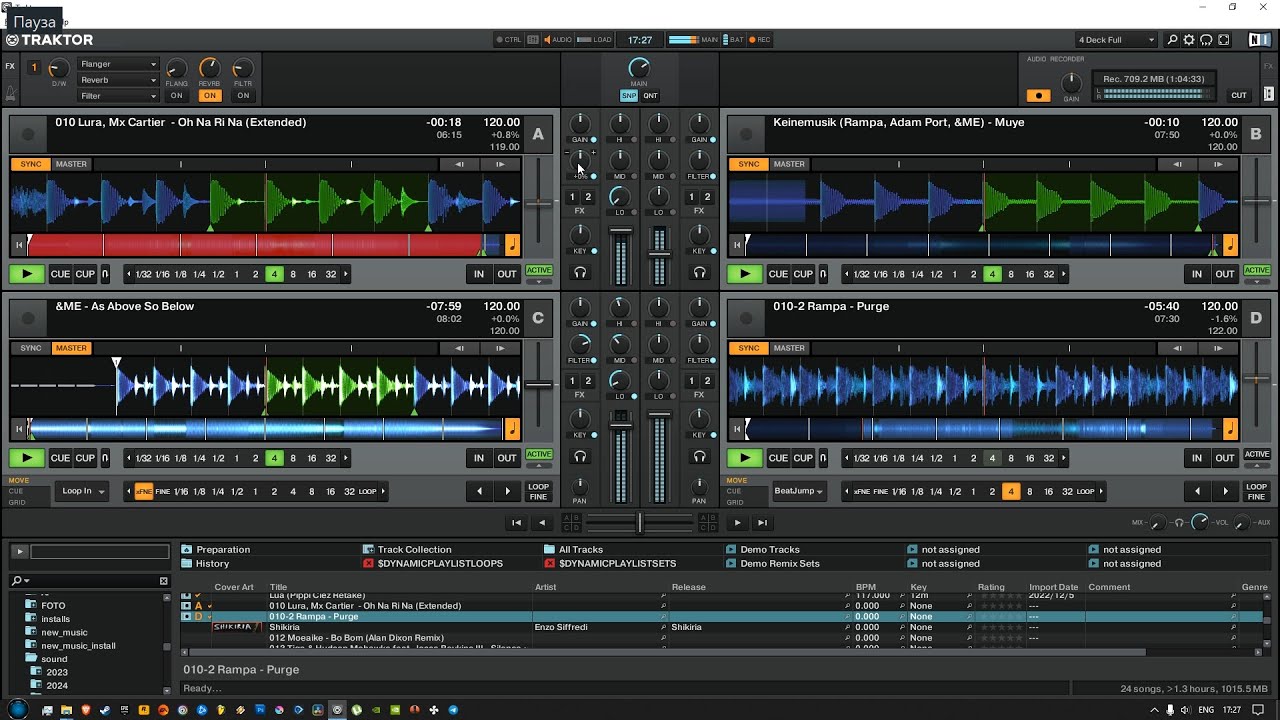Sort track list by BPM column header
The image size is (1280, 720).
pyautogui.click(x=865, y=587)
